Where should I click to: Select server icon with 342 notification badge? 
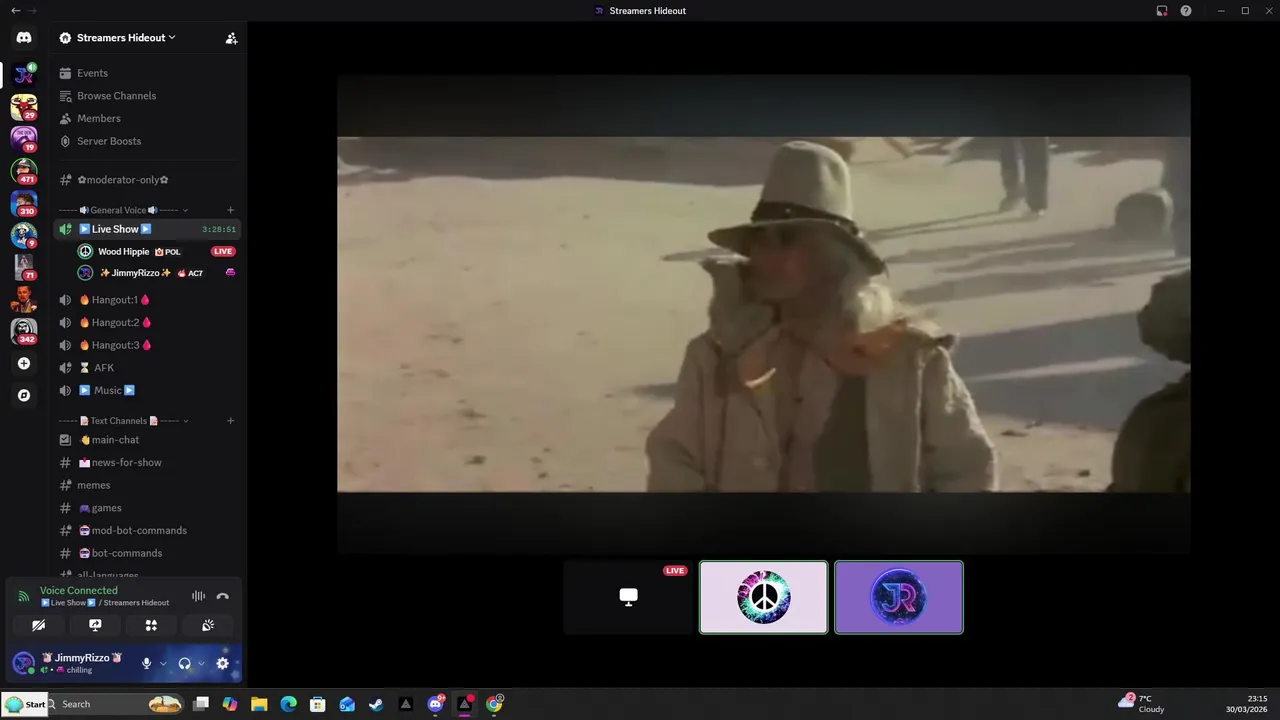click(24, 331)
